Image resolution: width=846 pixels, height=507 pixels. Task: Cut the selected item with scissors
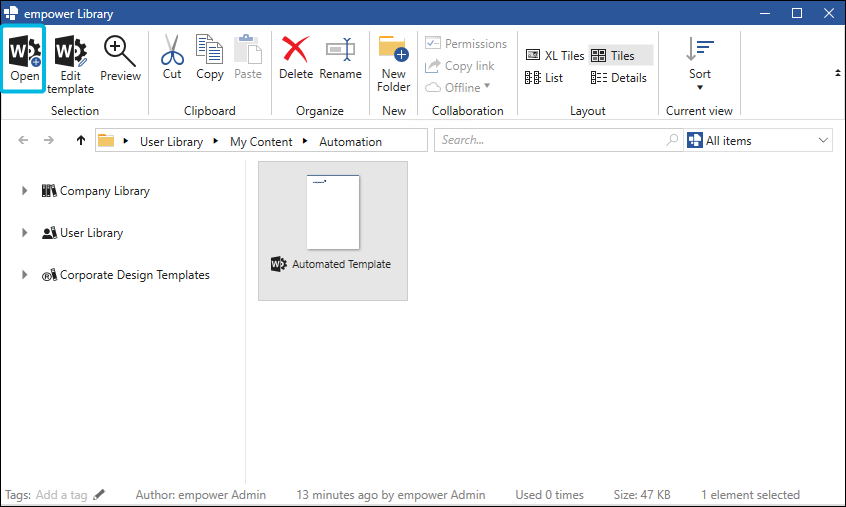coord(172,58)
